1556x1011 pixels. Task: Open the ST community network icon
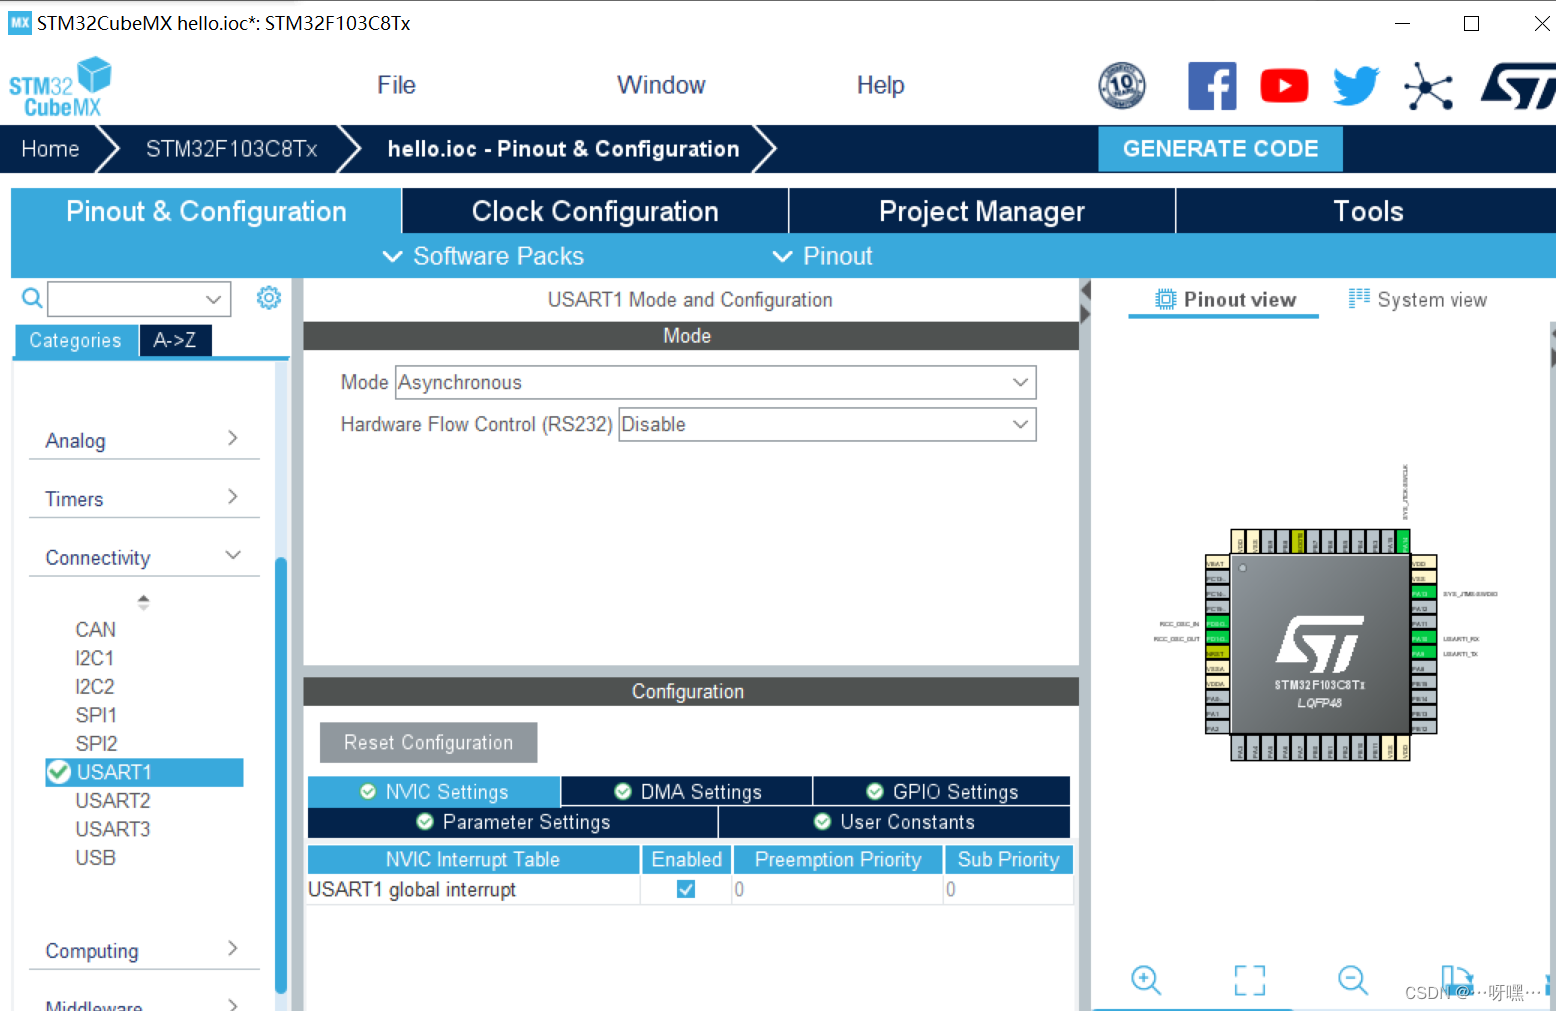pyautogui.click(x=1428, y=86)
